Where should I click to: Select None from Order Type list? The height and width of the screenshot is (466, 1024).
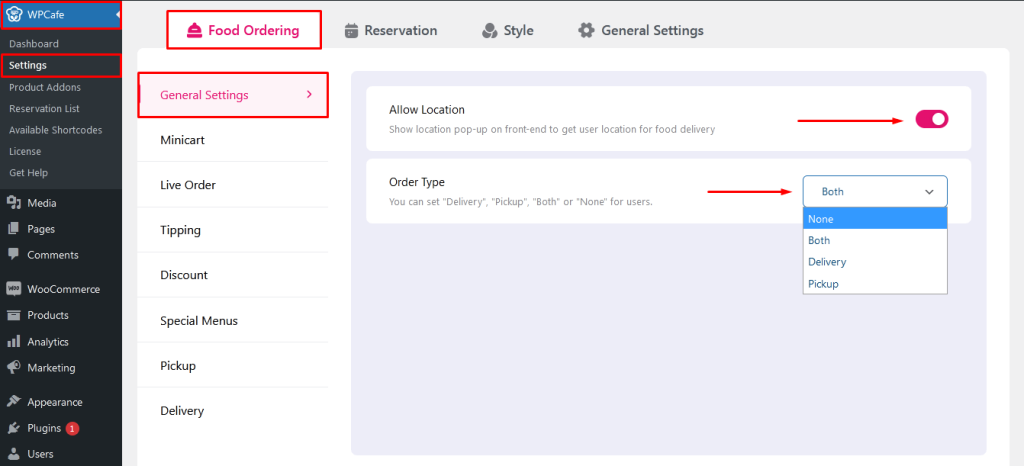coord(875,219)
